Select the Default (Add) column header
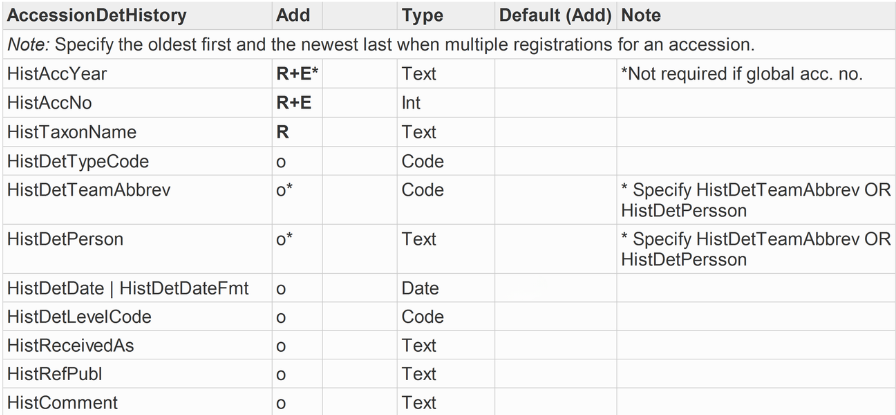This screenshot has height=415, width=896. (555, 15)
